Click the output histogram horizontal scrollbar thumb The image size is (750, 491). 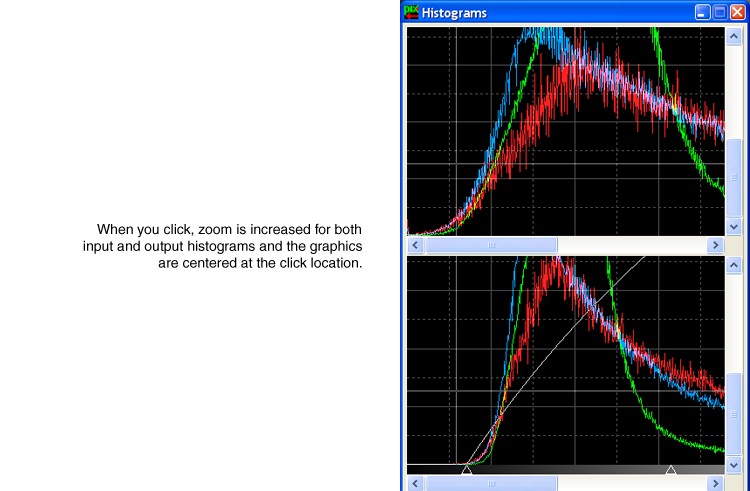(491, 483)
